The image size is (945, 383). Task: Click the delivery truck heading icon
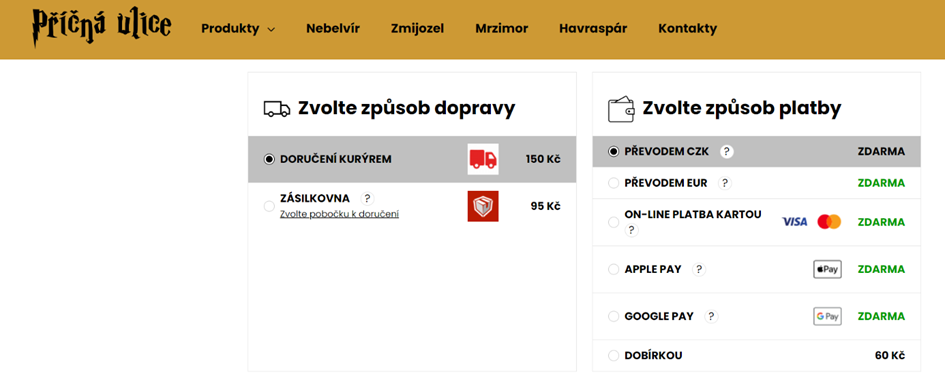(277, 109)
